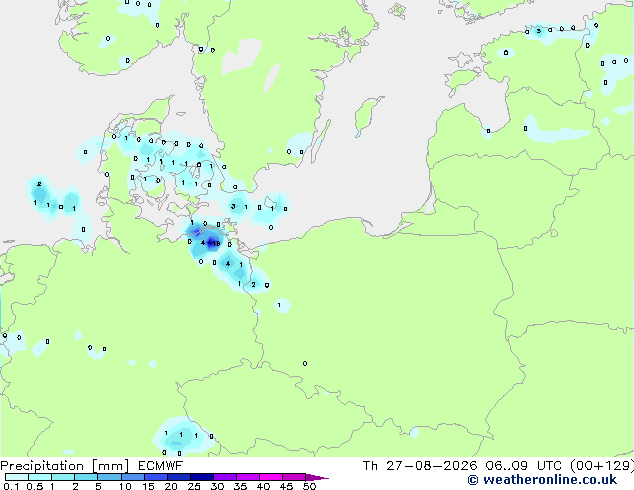Click the legend label '25'
Image resolution: width=634 pixels, height=490 pixels.
pos(194,486)
